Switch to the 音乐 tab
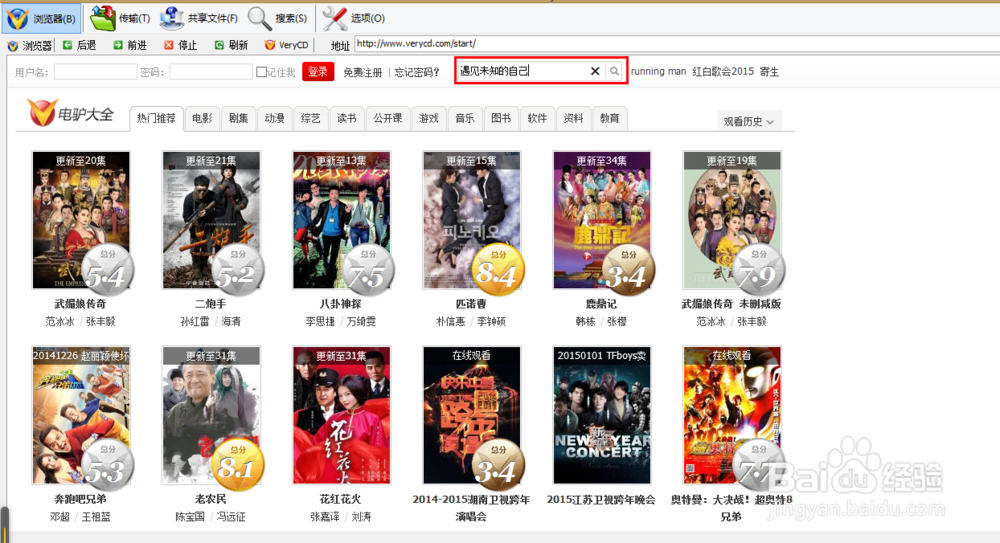 pos(465,118)
